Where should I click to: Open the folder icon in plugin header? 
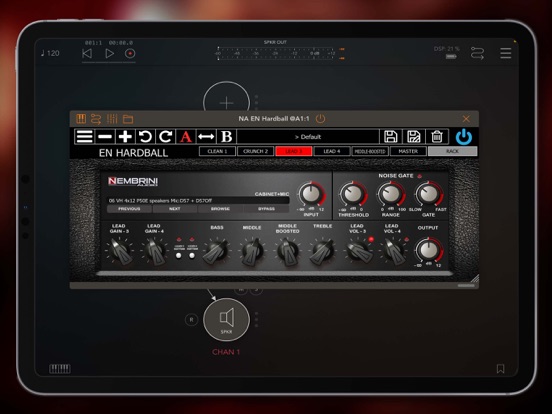click(x=128, y=119)
